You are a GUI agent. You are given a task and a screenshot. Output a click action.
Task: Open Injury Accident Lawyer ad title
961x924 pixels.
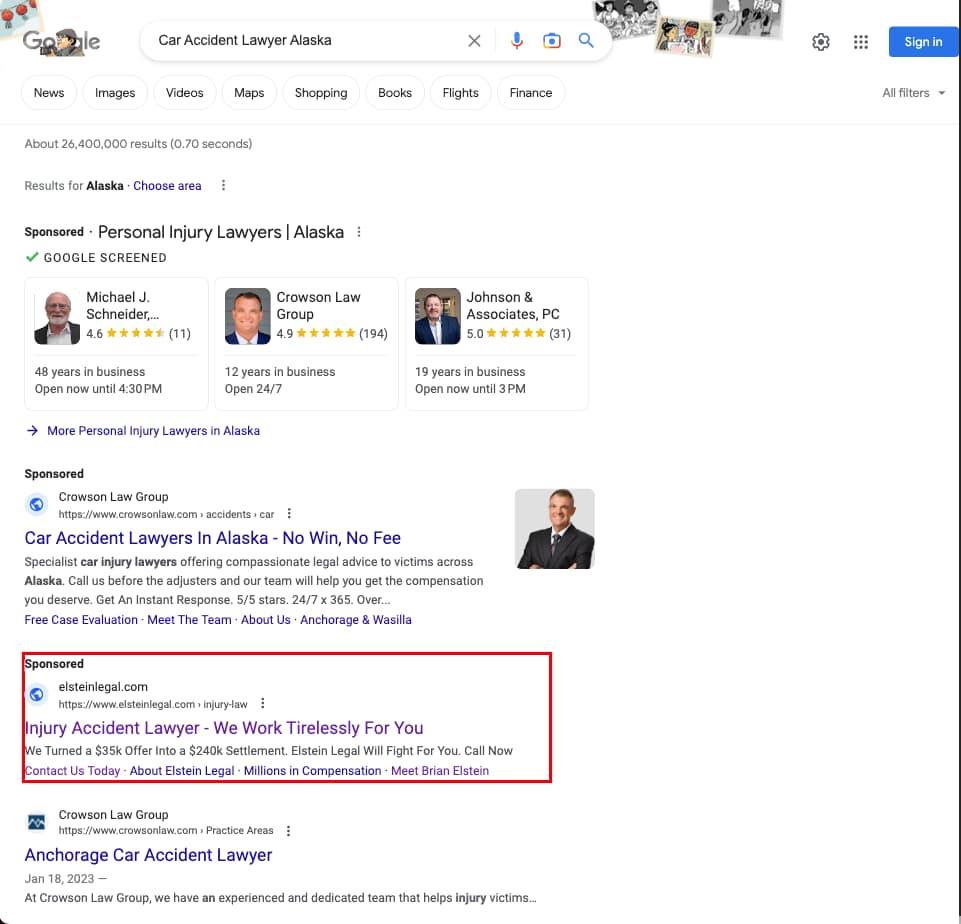(224, 728)
